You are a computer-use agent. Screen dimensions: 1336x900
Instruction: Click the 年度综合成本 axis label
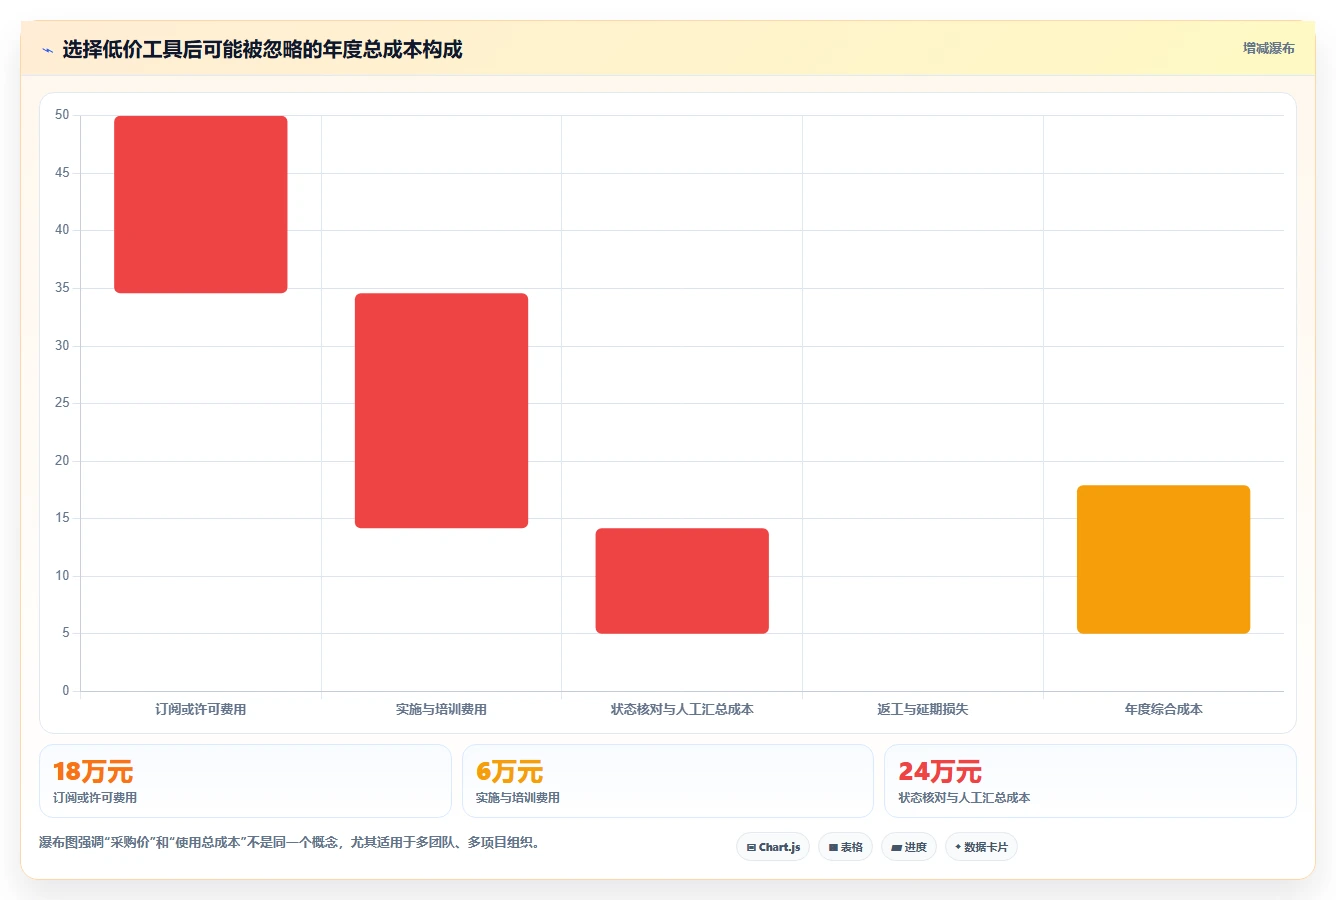point(1163,709)
